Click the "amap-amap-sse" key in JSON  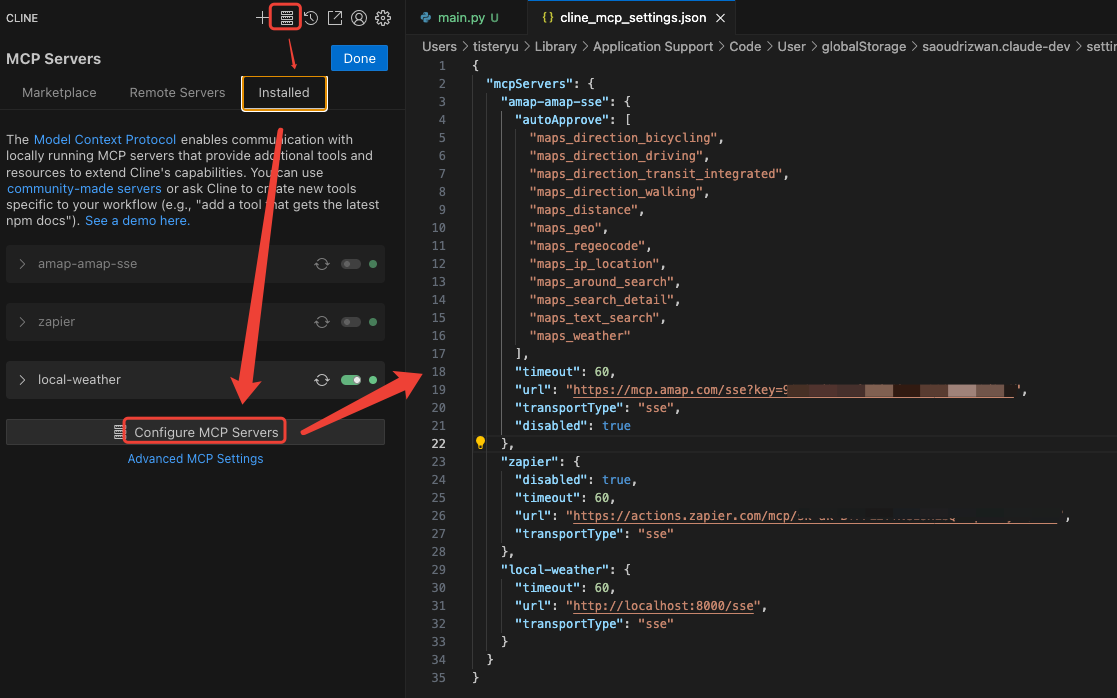pyautogui.click(x=555, y=101)
